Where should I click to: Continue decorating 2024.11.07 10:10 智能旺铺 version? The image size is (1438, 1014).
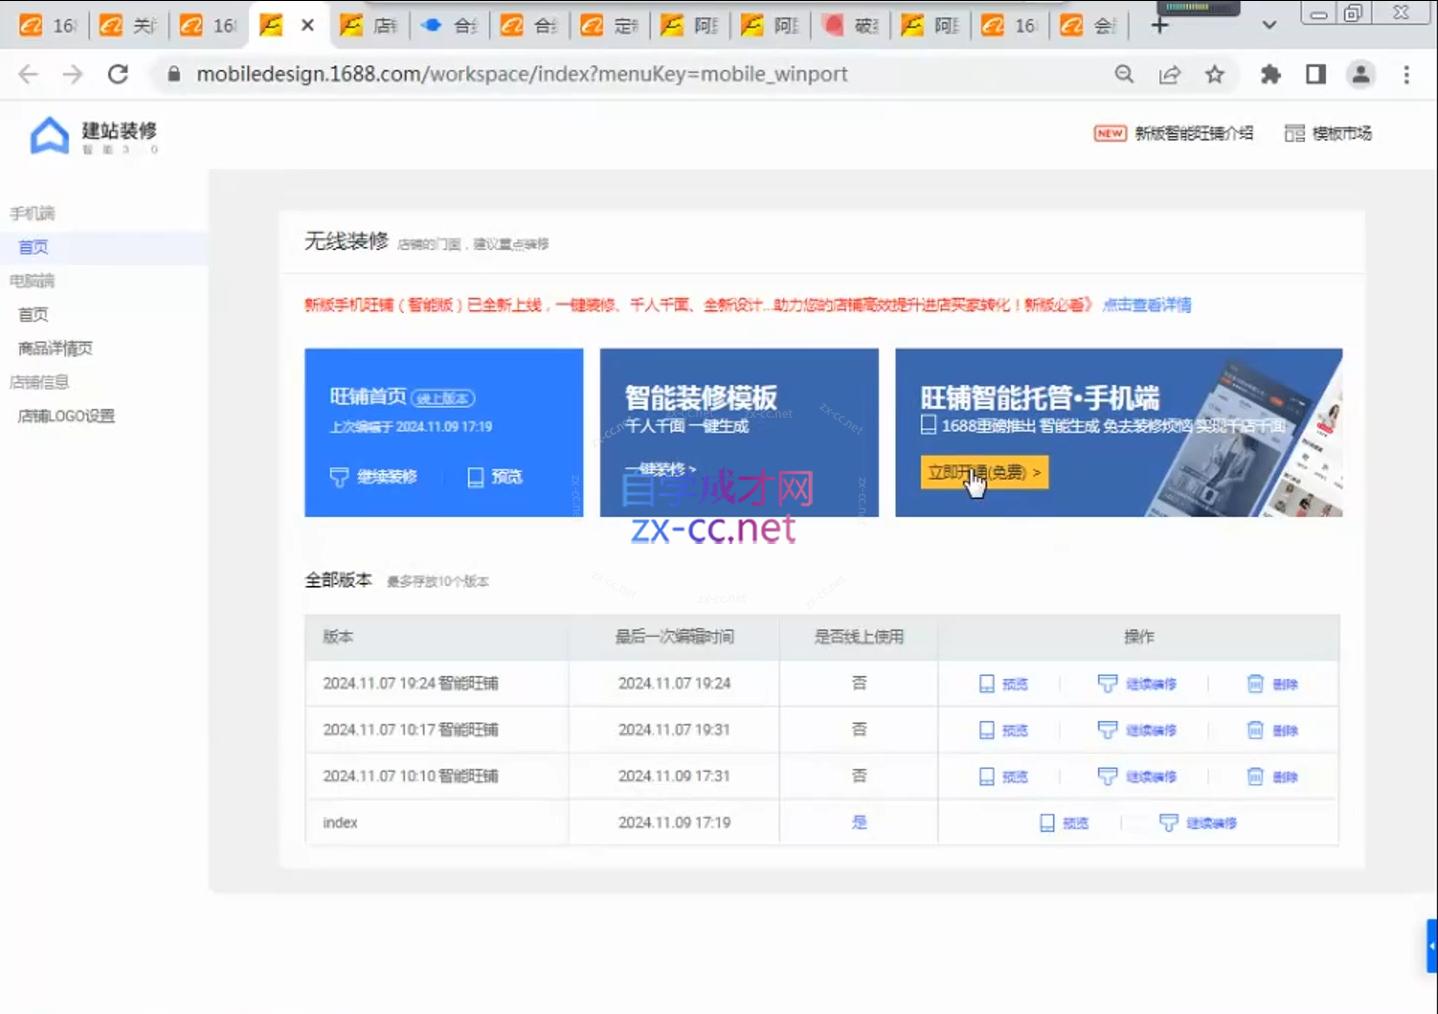click(1137, 776)
